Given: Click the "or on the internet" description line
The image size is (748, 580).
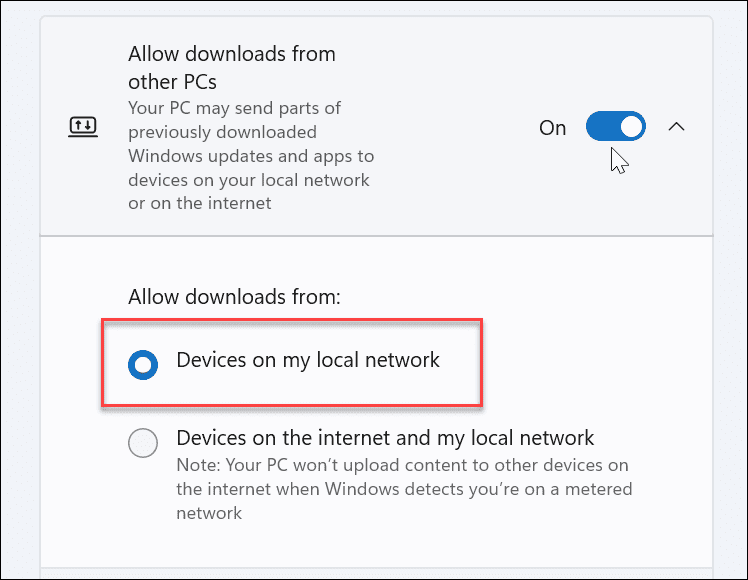Looking at the screenshot, I should [199, 204].
